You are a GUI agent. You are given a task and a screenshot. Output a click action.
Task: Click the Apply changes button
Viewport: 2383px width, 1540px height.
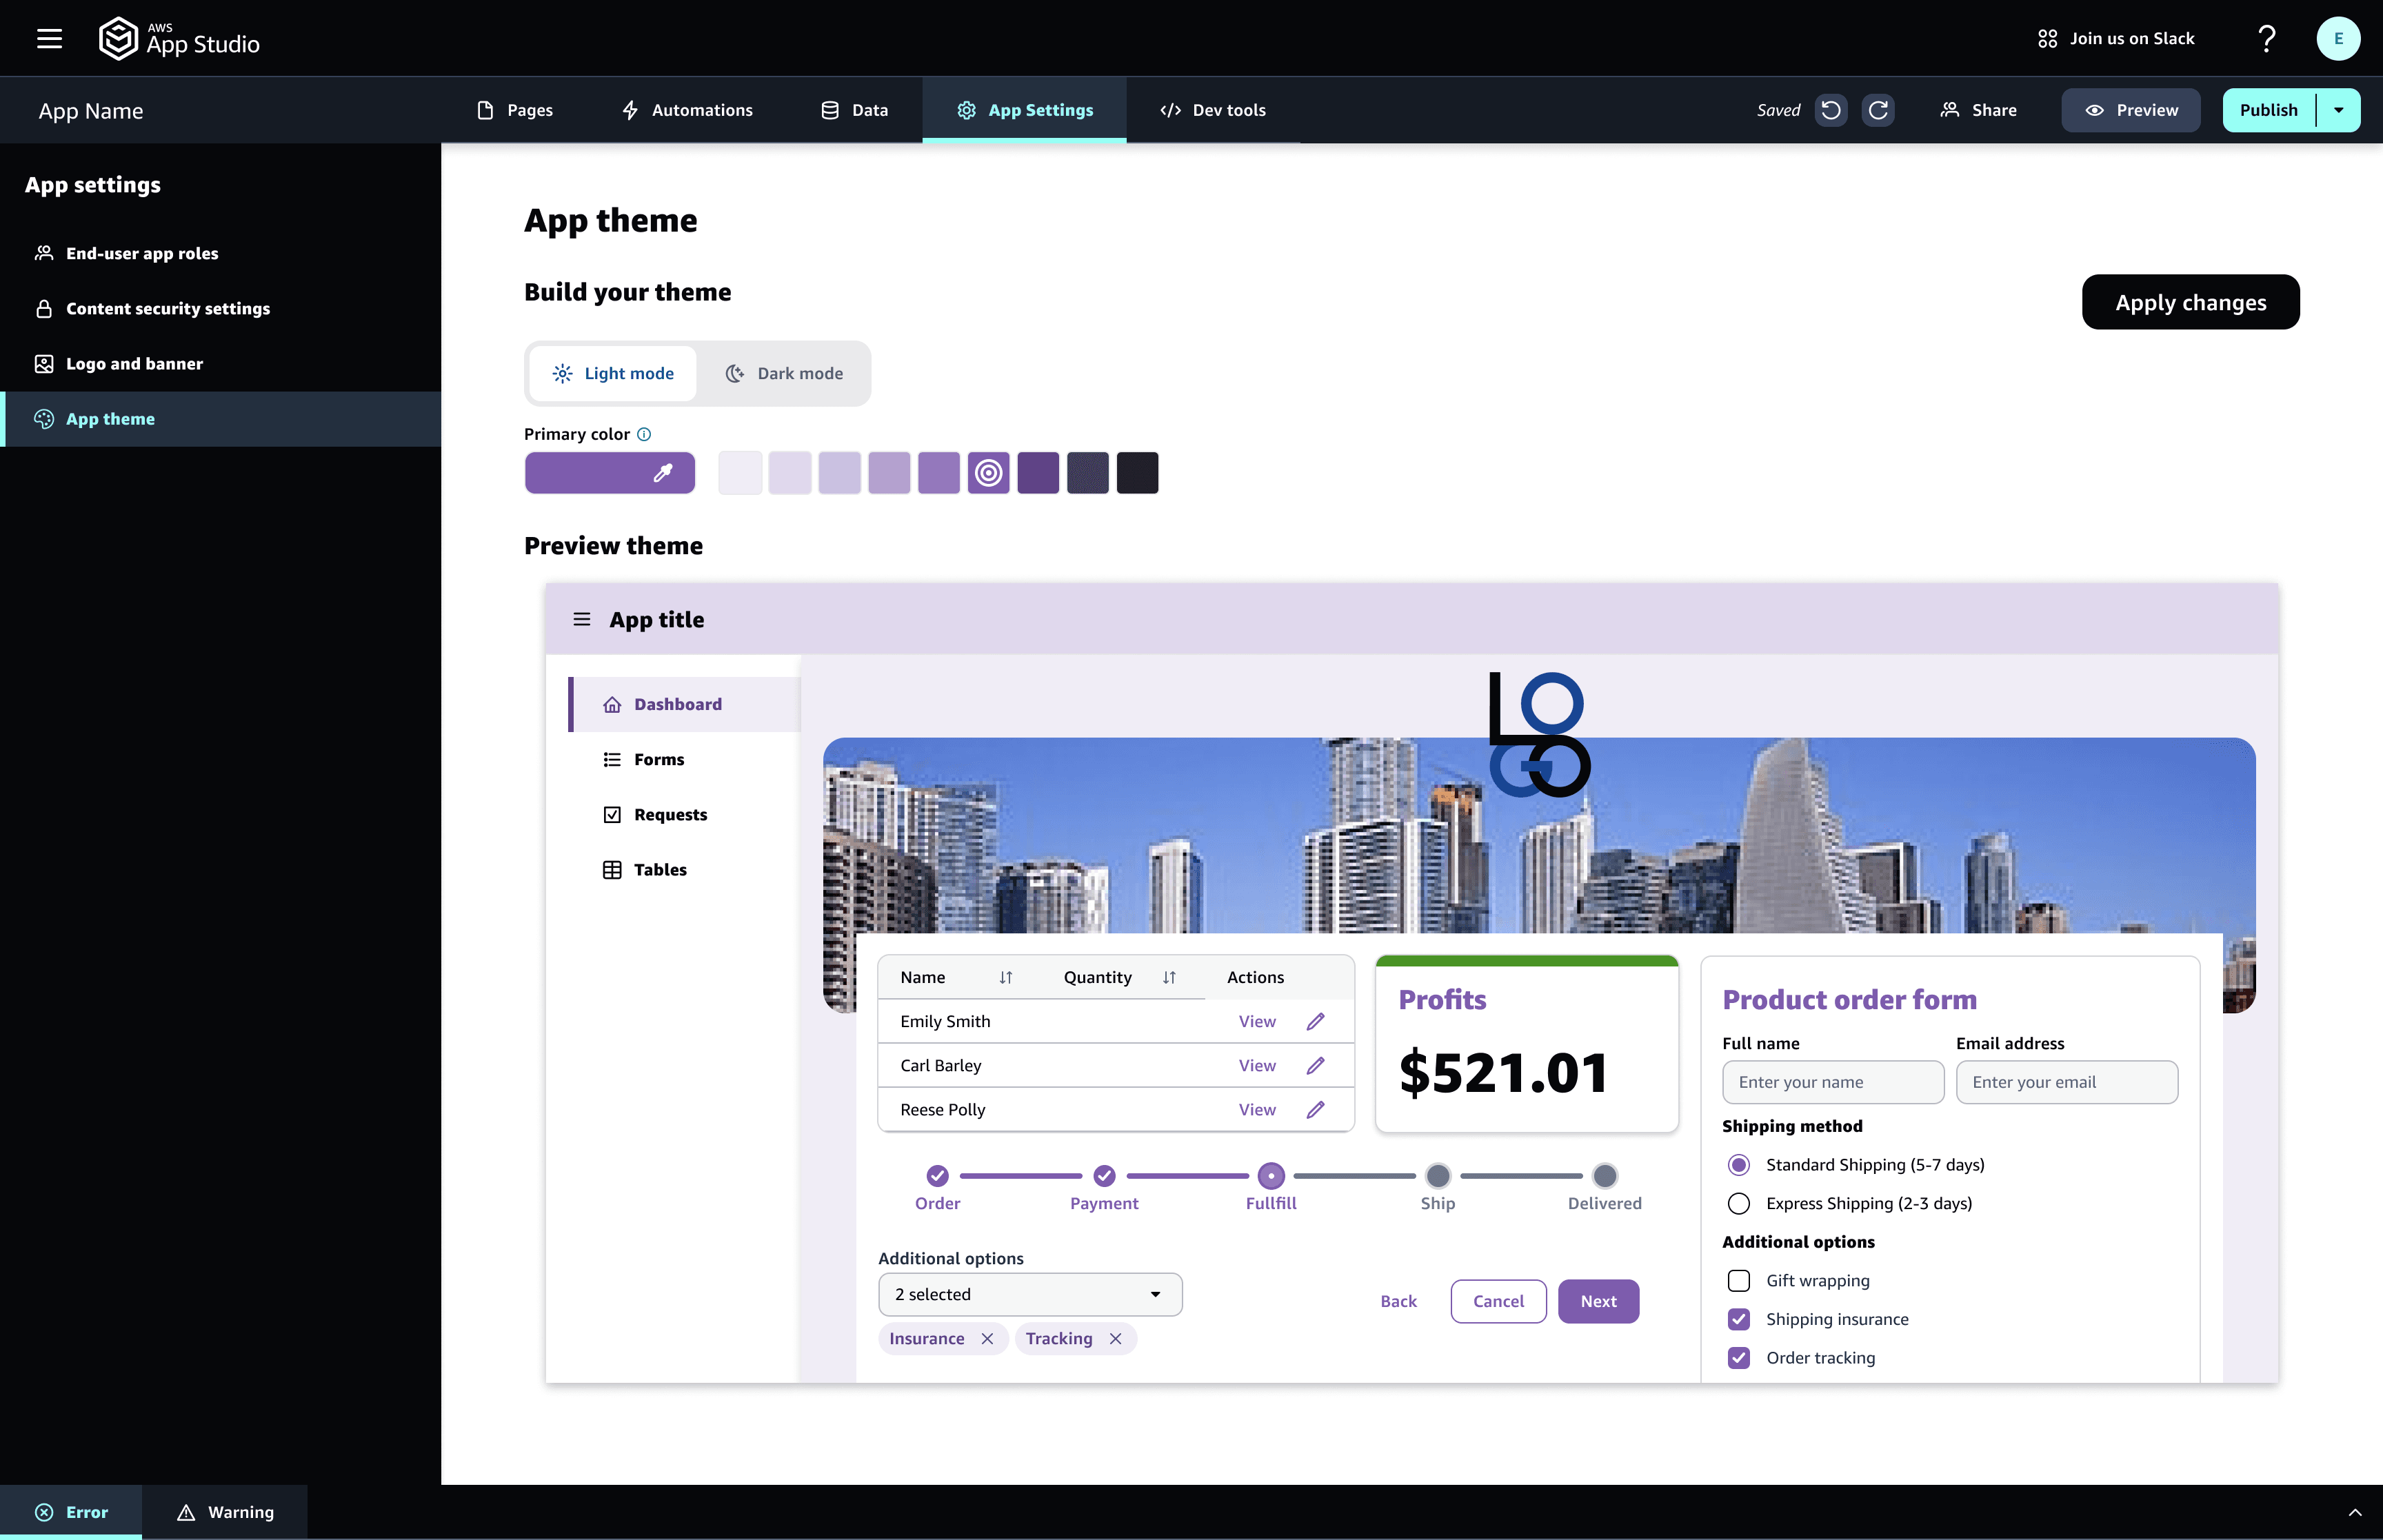2190,302
